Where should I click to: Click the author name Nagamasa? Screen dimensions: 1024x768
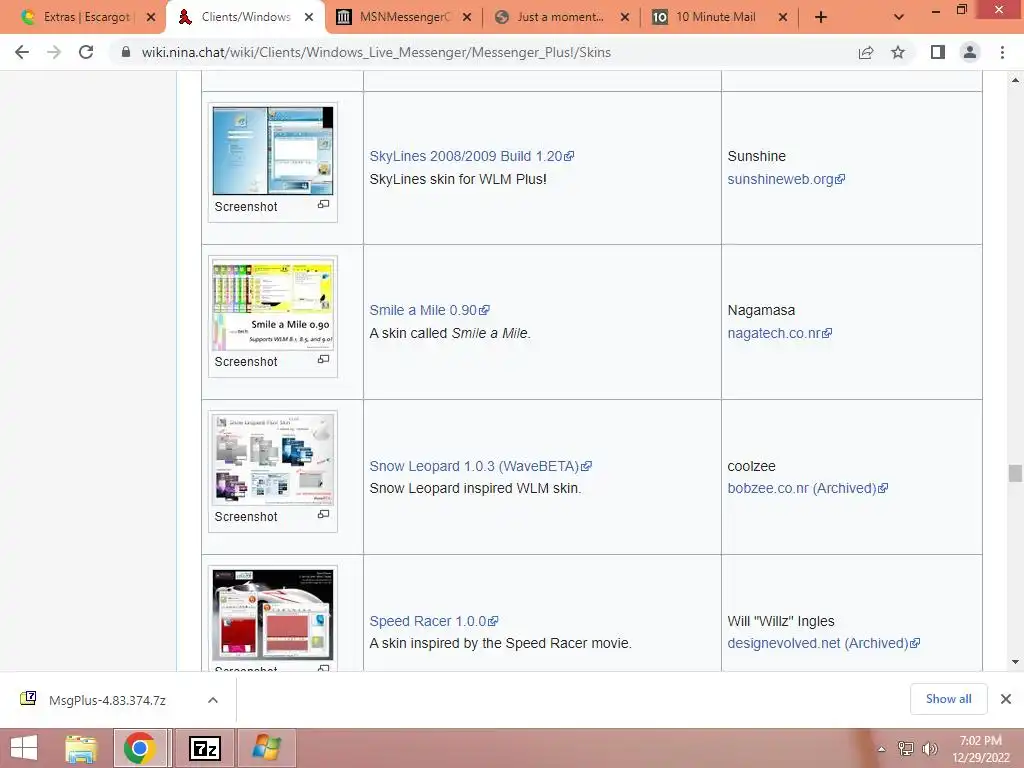pyautogui.click(x=761, y=310)
